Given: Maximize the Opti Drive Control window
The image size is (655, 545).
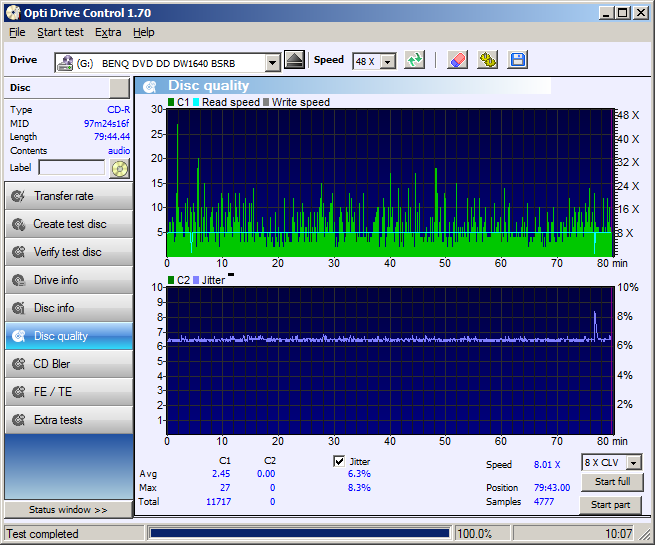Looking at the screenshot, I should [x=622, y=13].
